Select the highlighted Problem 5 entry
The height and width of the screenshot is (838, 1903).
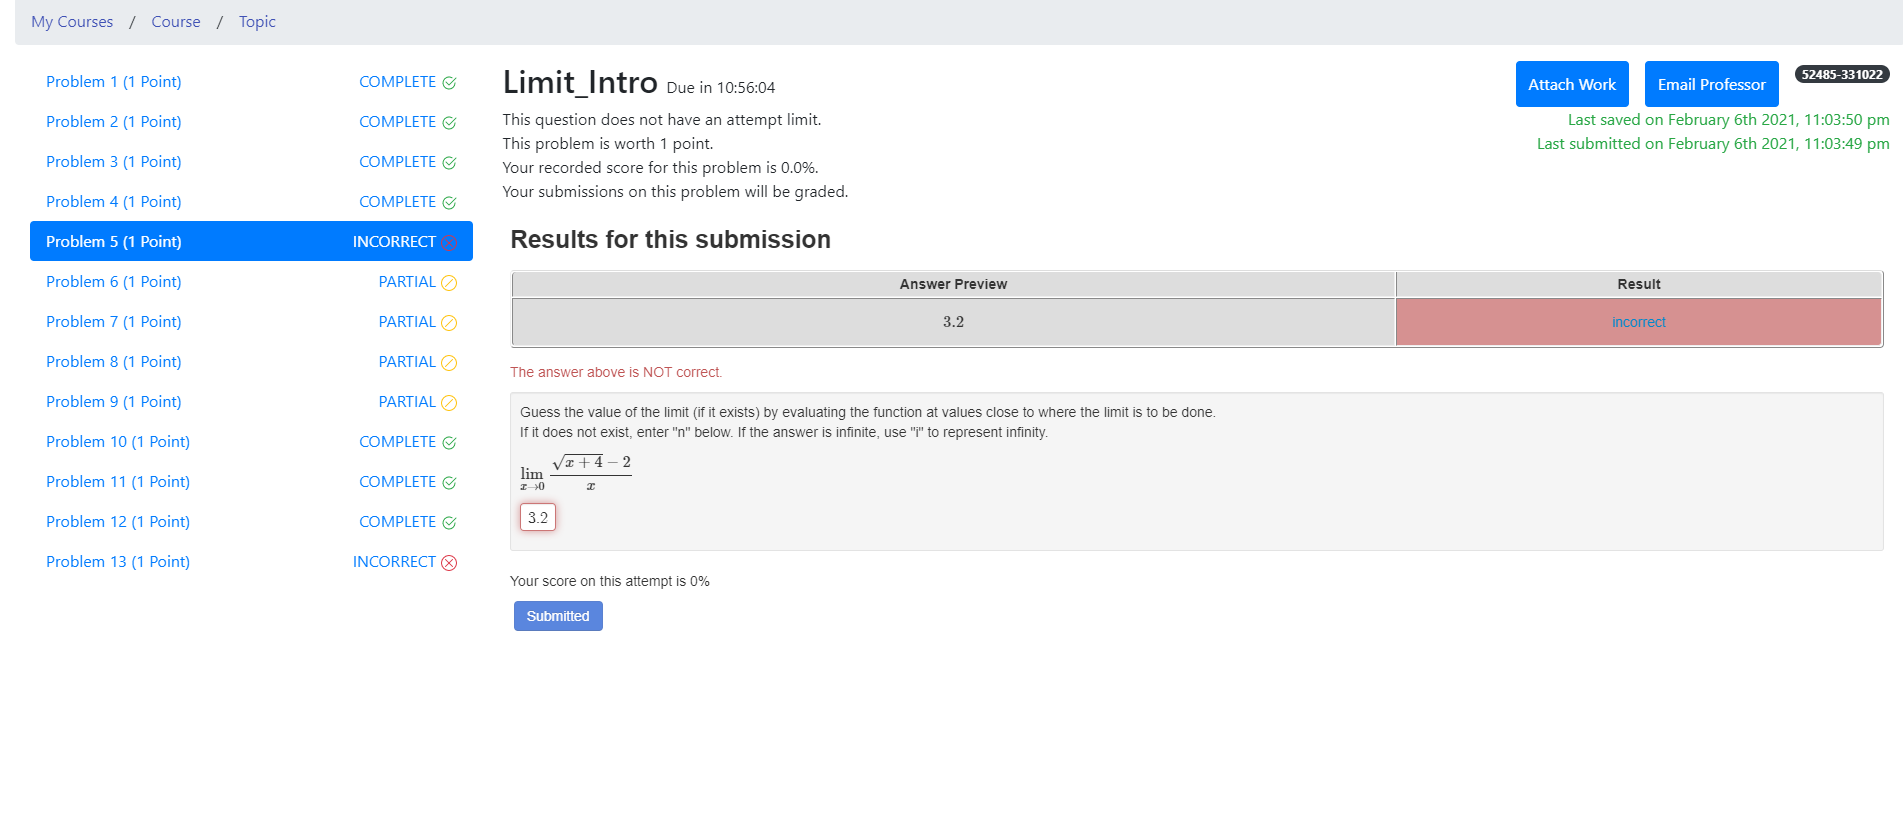click(x=251, y=241)
